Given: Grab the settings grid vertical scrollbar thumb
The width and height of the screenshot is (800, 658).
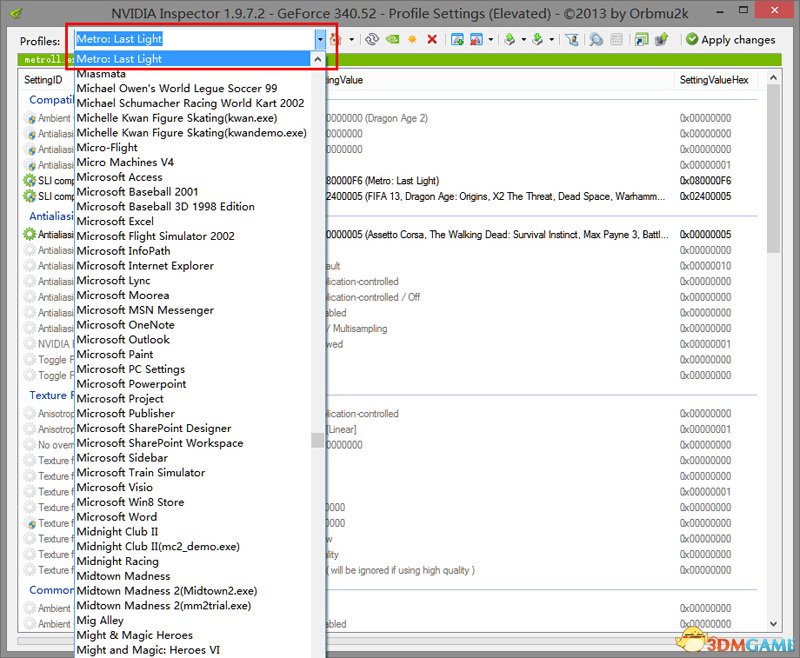Looking at the screenshot, I should click(x=773, y=168).
